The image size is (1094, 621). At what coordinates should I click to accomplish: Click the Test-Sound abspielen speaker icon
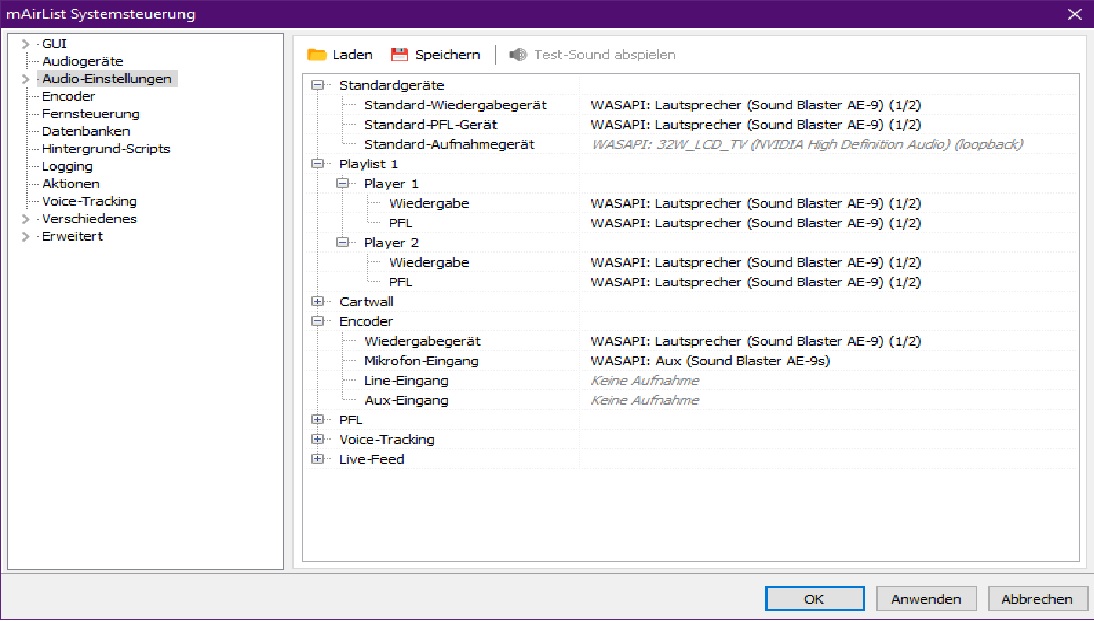pos(518,55)
